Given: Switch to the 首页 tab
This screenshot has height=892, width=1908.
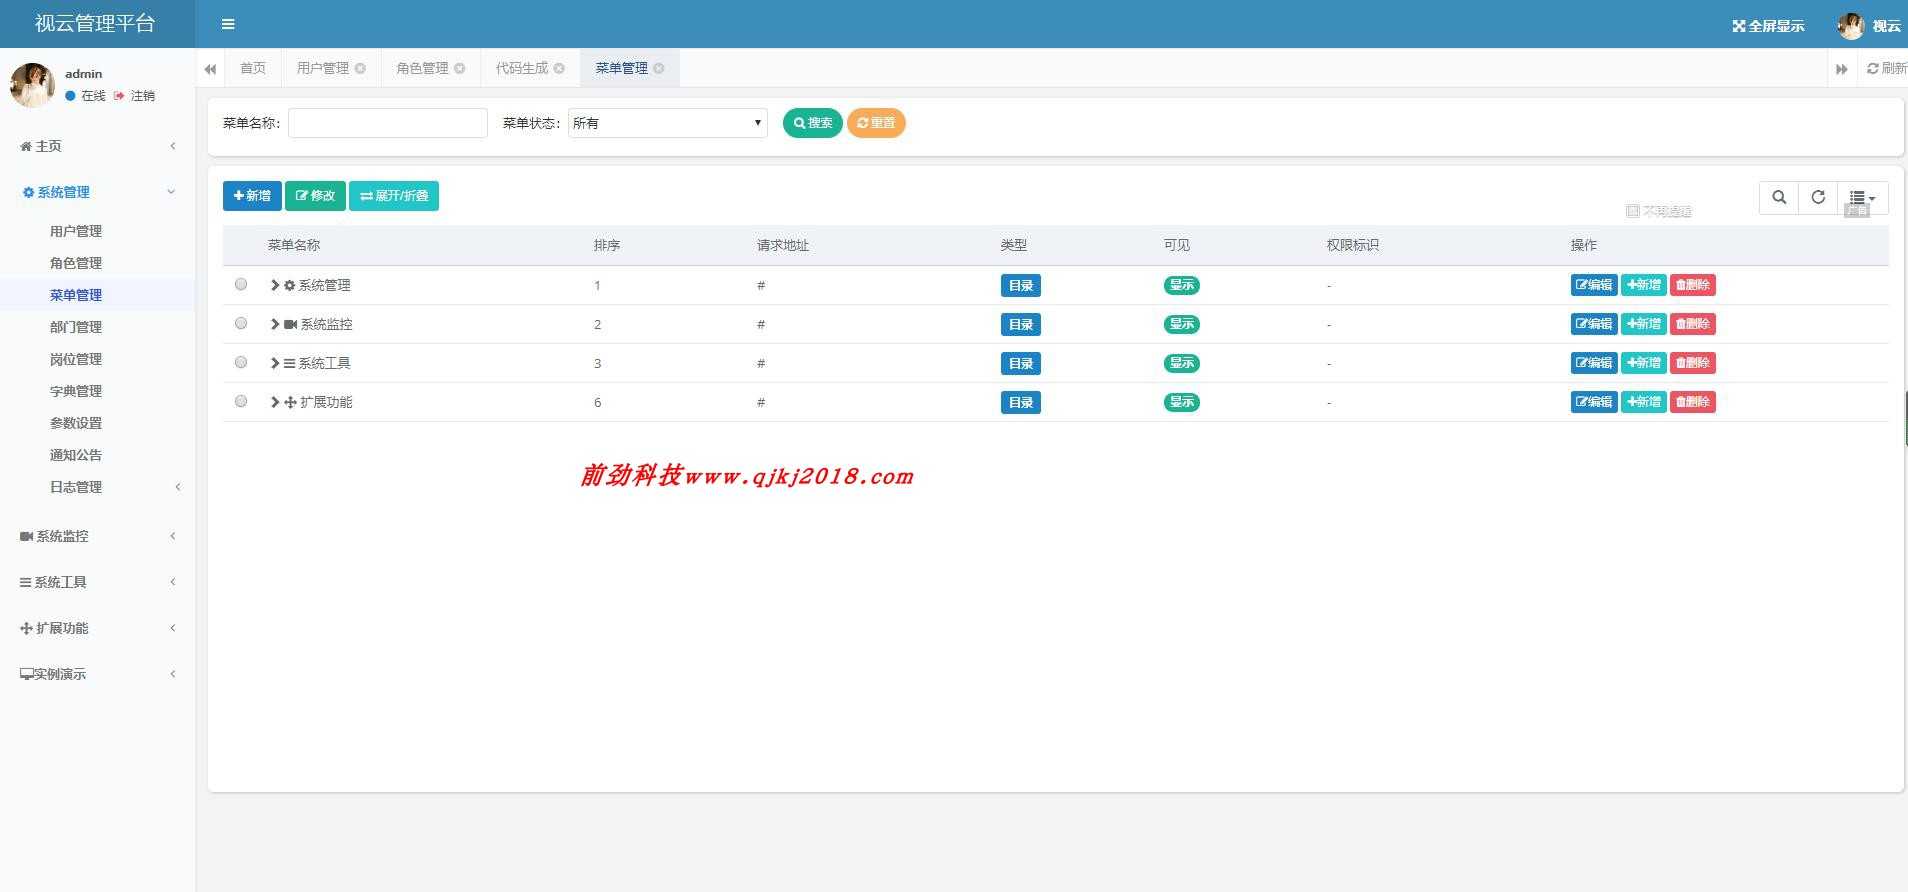Looking at the screenshot, I should point(253,68).
